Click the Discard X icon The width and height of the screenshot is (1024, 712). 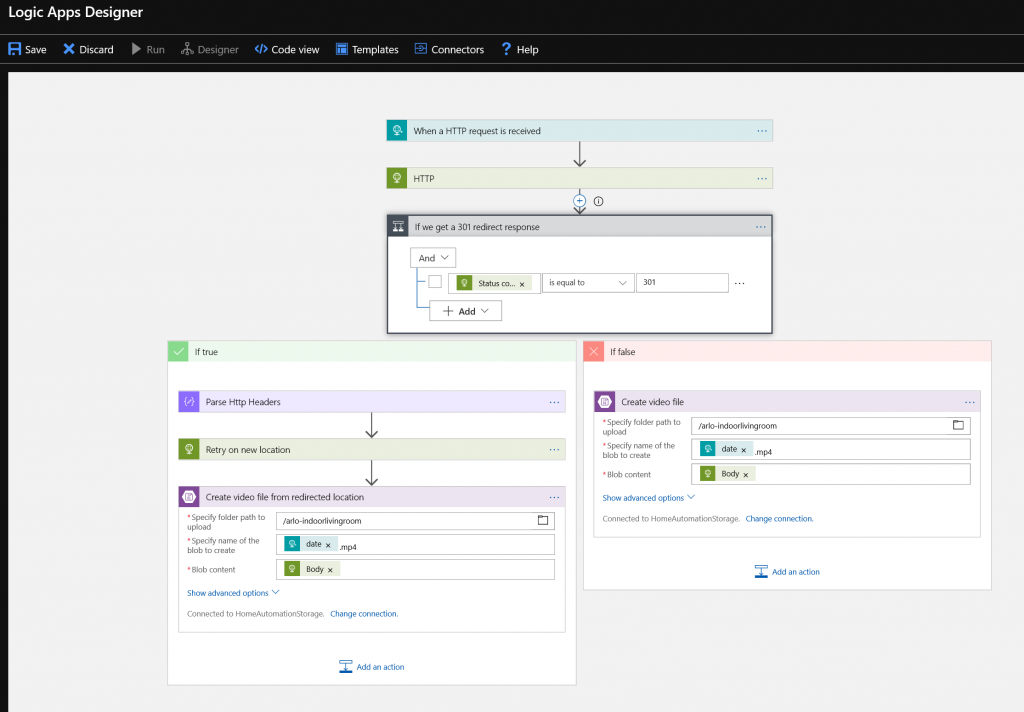[69, 49]
